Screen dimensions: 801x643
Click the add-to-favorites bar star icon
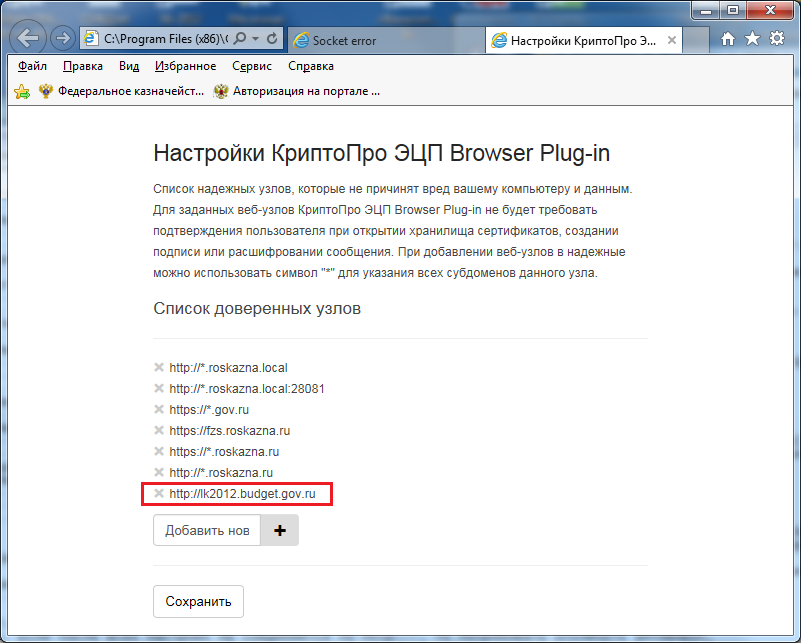(22, 91)
